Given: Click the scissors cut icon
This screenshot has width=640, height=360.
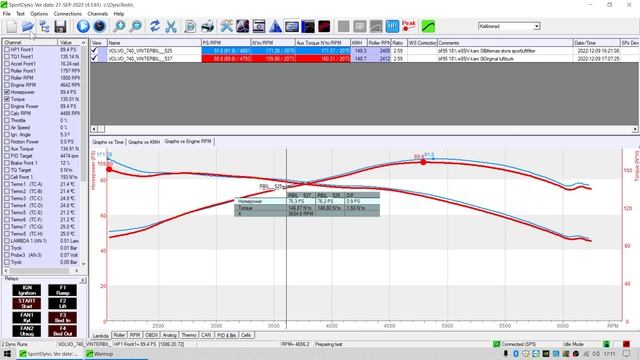Looking at the screenshot, I should point(171,27).
